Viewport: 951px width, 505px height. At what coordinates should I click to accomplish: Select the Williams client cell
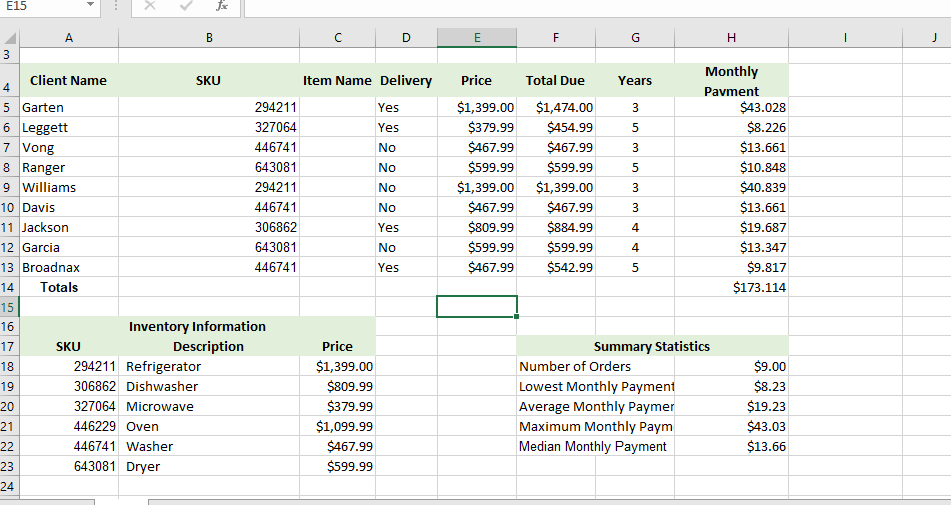(x=69, y=187)
